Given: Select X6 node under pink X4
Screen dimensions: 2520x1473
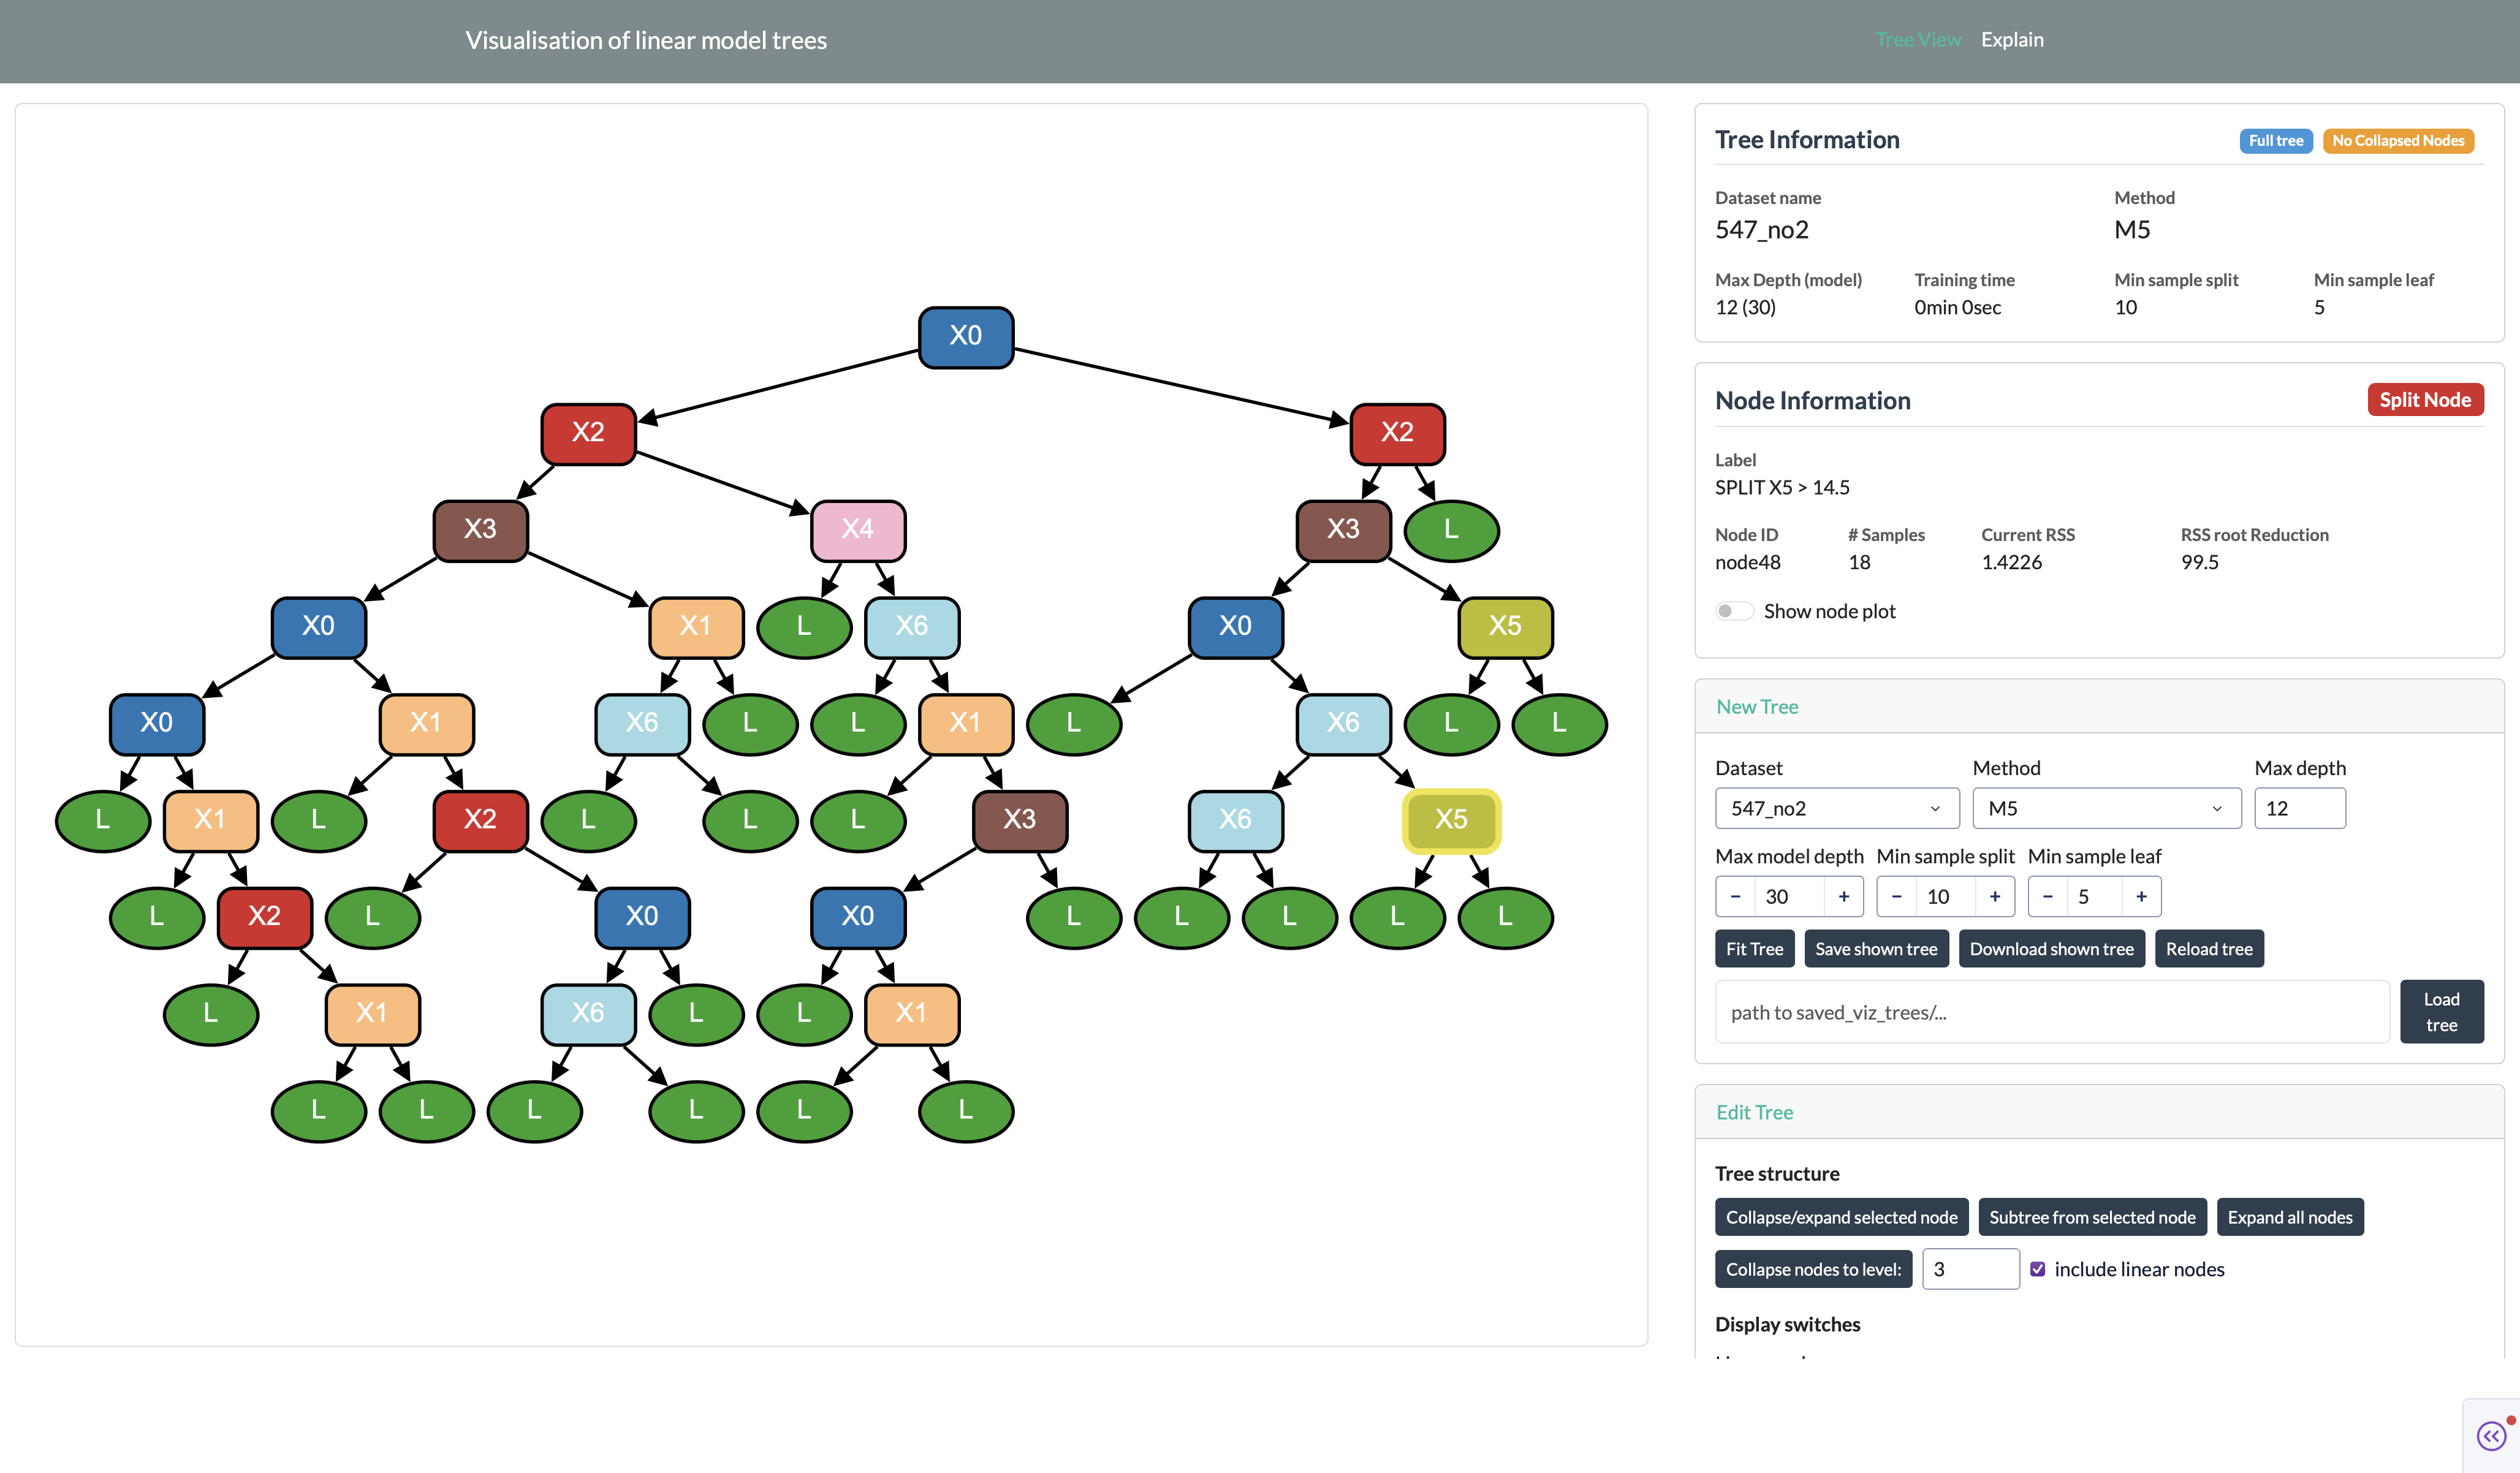Looking at the screenshot, I should pos(912,627).
